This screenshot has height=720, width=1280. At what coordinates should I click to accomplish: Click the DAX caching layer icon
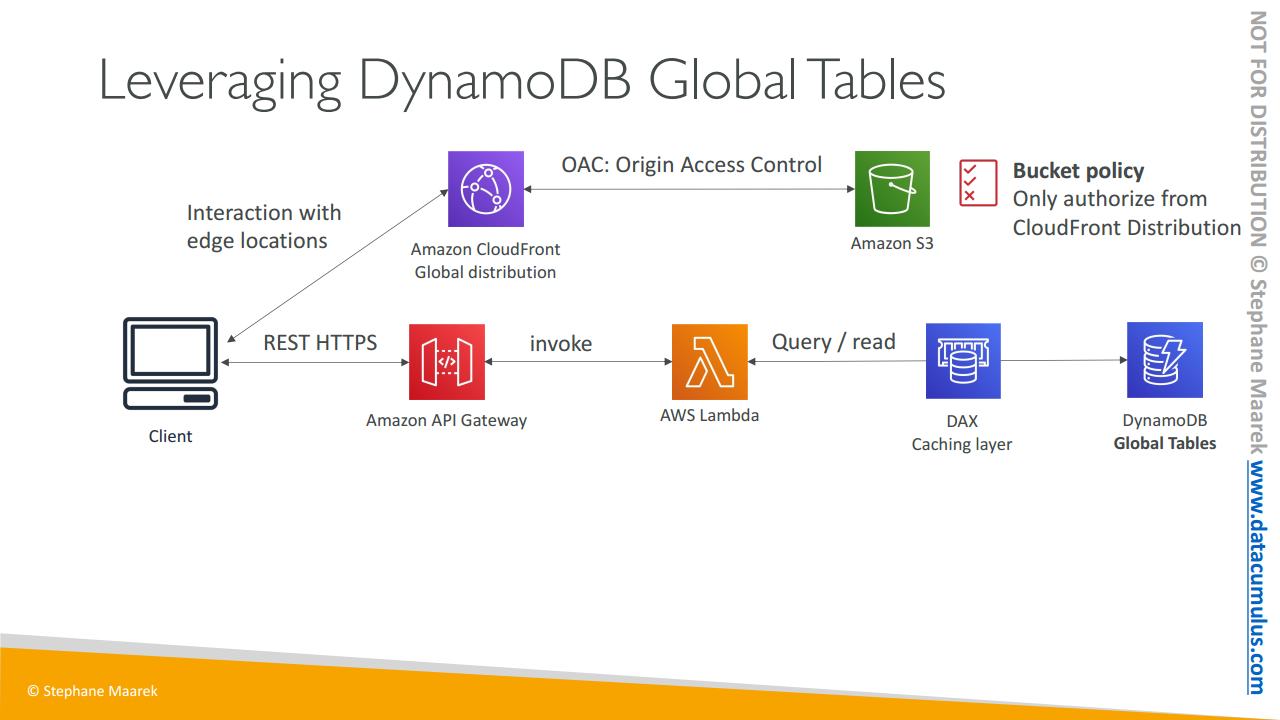pos(963,361)
